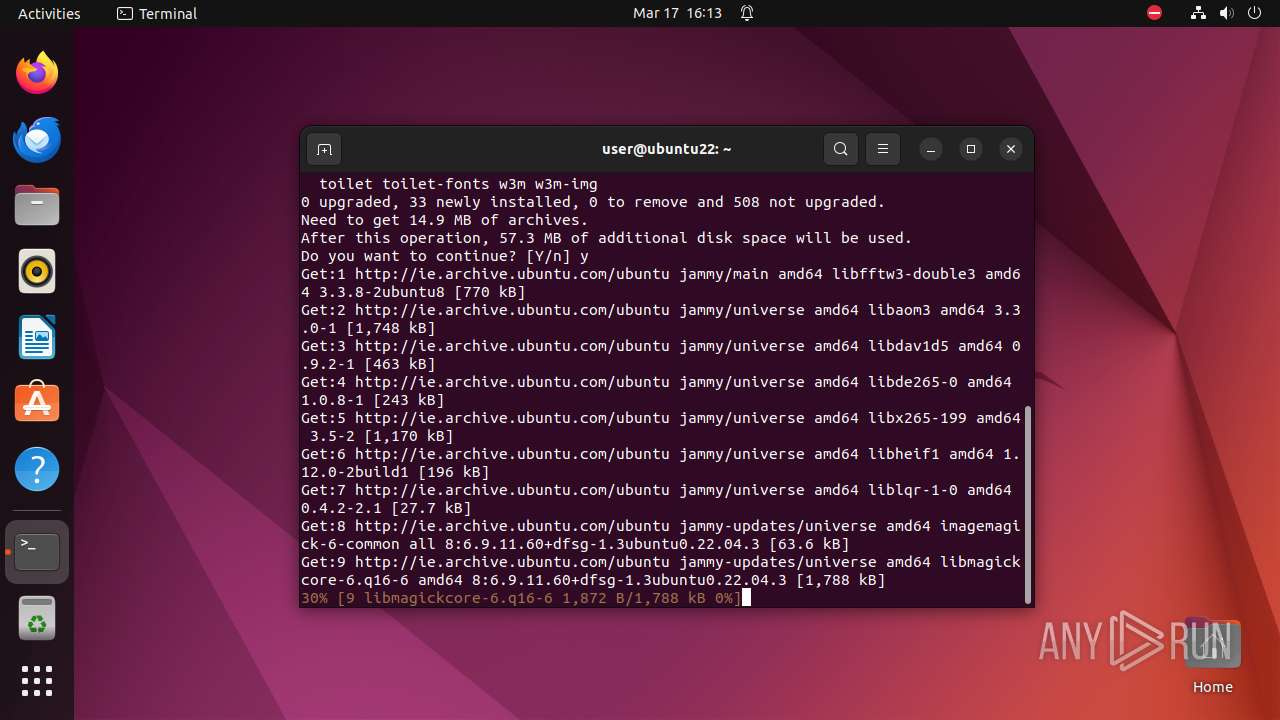Image resolution: width=1280 pixels, height=720 pixels.
Task: Click the Get:2 libaom3 line
Action: (x=661, y=319)
